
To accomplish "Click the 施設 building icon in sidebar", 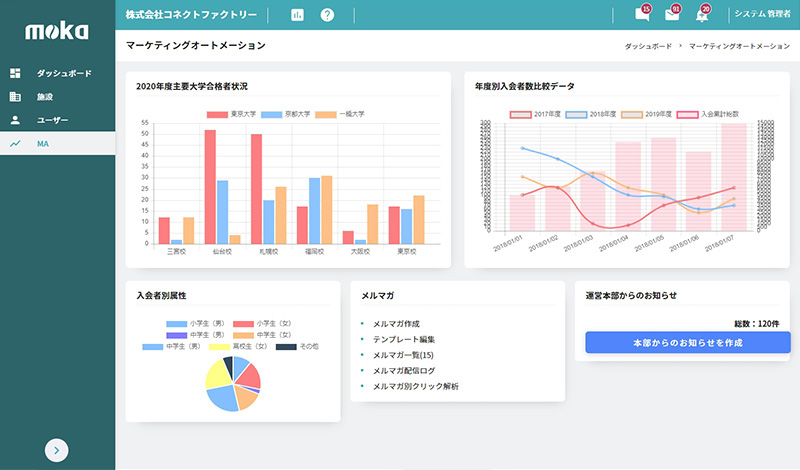I will click(15, 97).
